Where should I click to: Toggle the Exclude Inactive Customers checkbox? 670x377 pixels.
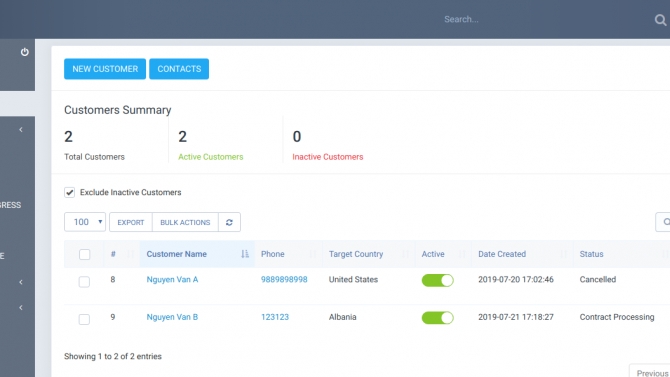(x=69, y=192)
